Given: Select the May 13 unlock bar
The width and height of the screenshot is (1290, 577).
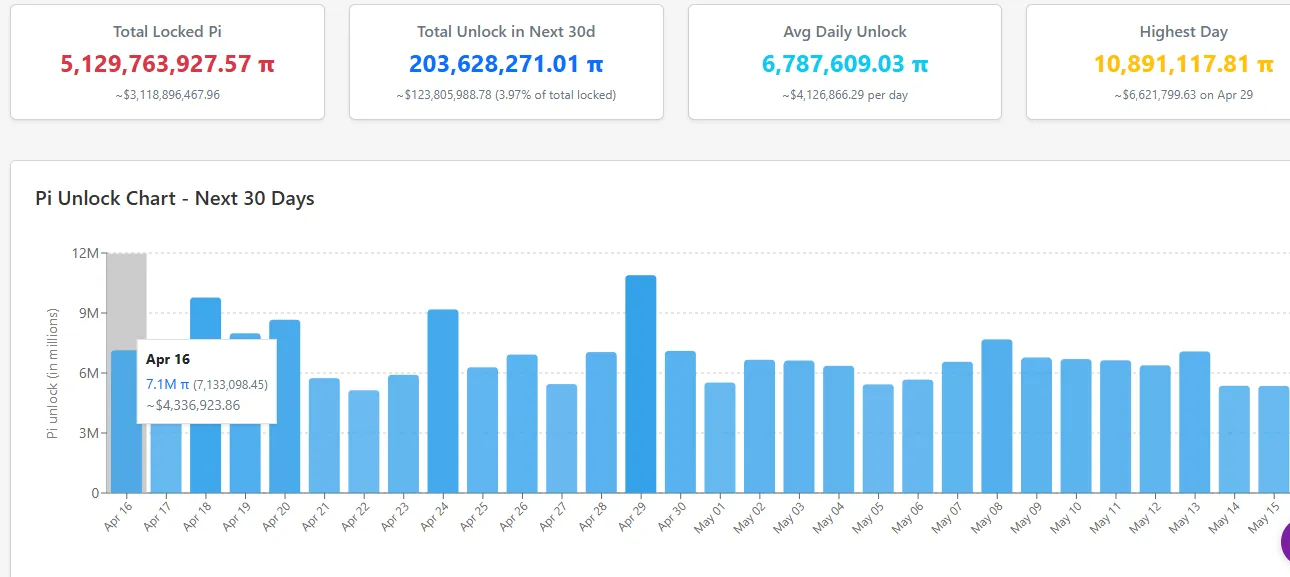Looking at the screenshot, I should click(x=1194, y=423).
